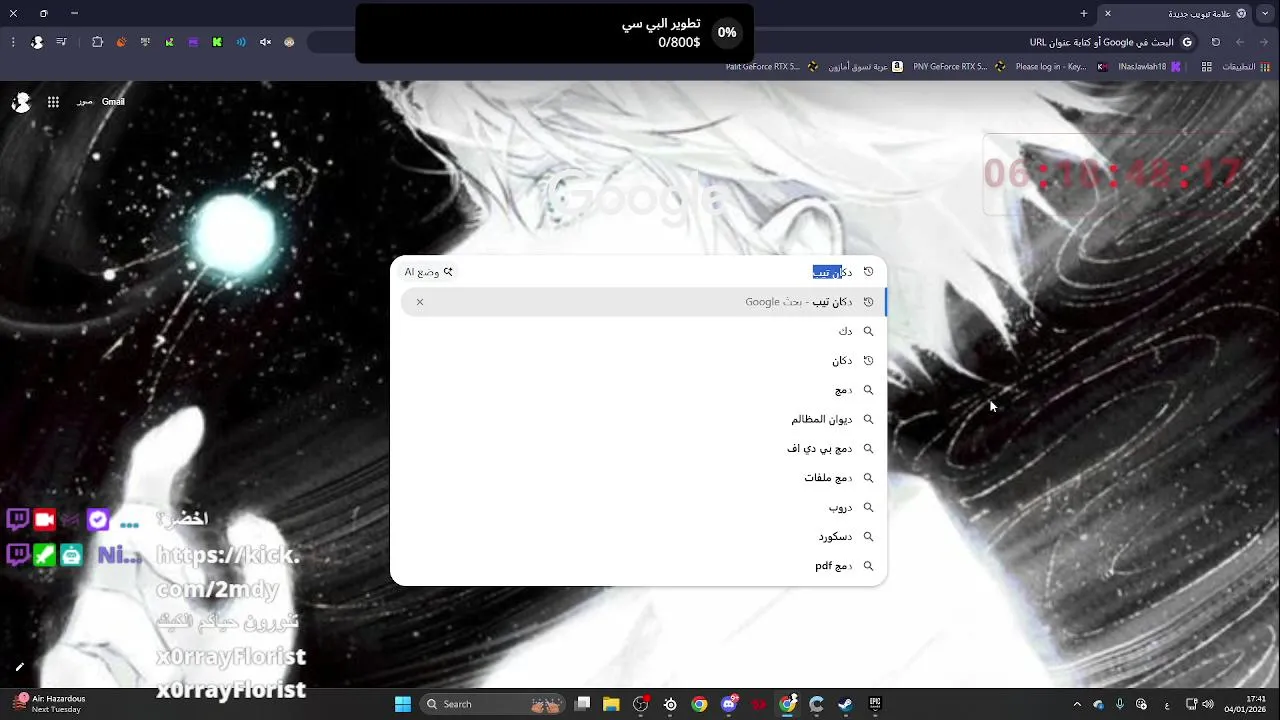Open the 'Air: Hazardous' weather widget
Viewport: 1280px width, 720px height.
click(x=50, y=704)
